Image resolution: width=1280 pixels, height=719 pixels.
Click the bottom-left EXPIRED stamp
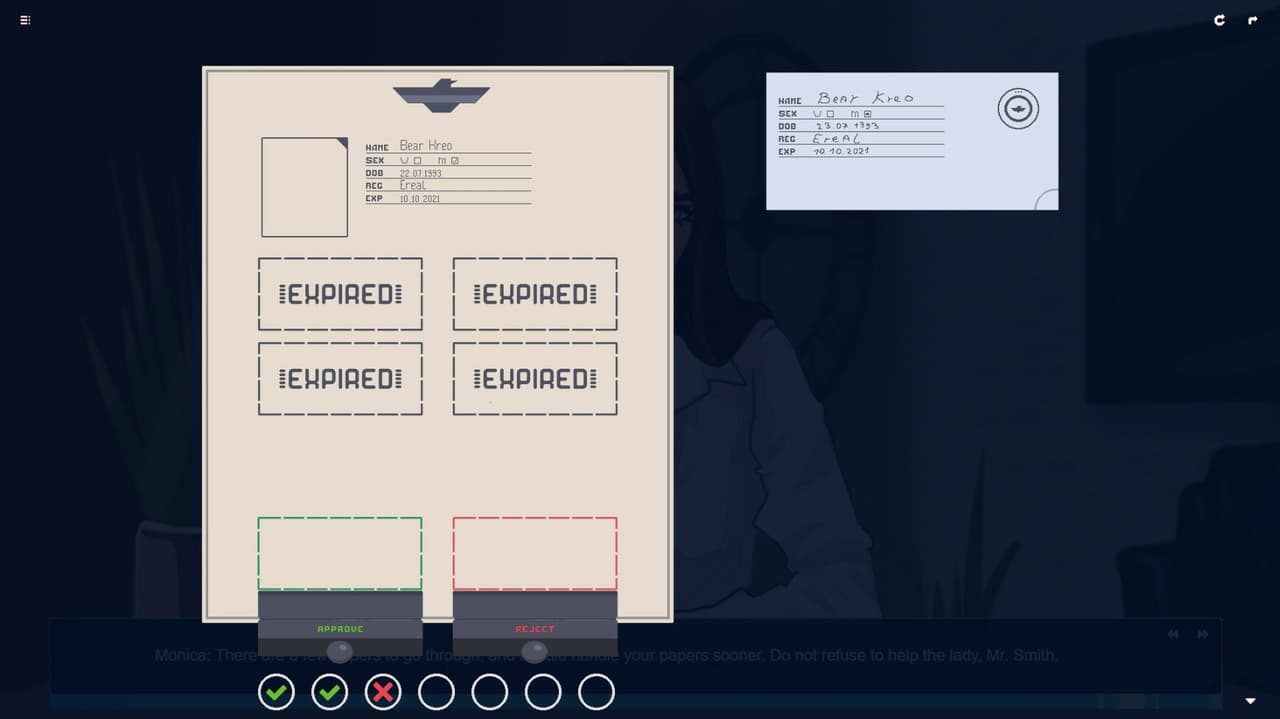340,379
